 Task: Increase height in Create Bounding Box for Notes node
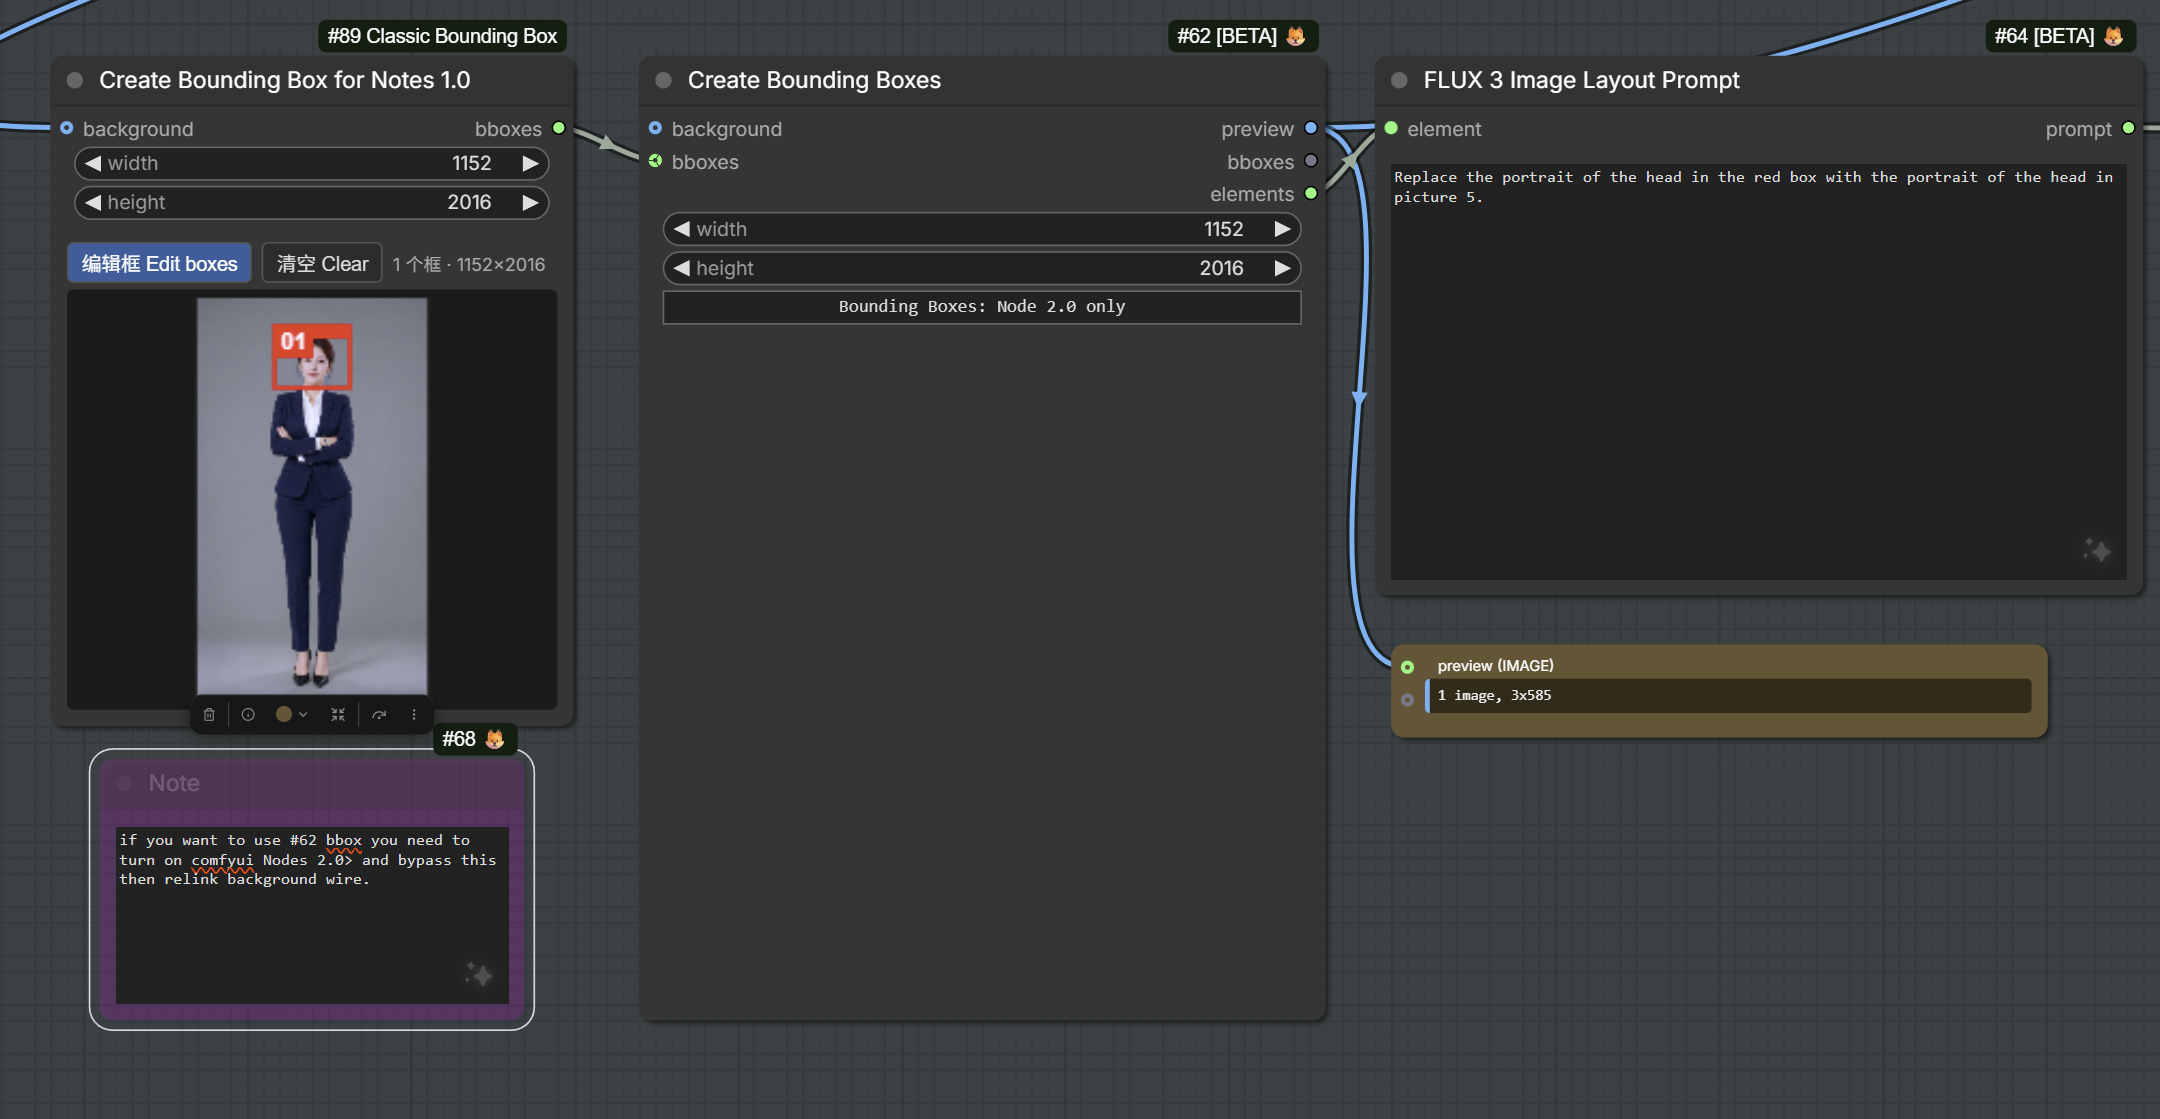(530, 202)
